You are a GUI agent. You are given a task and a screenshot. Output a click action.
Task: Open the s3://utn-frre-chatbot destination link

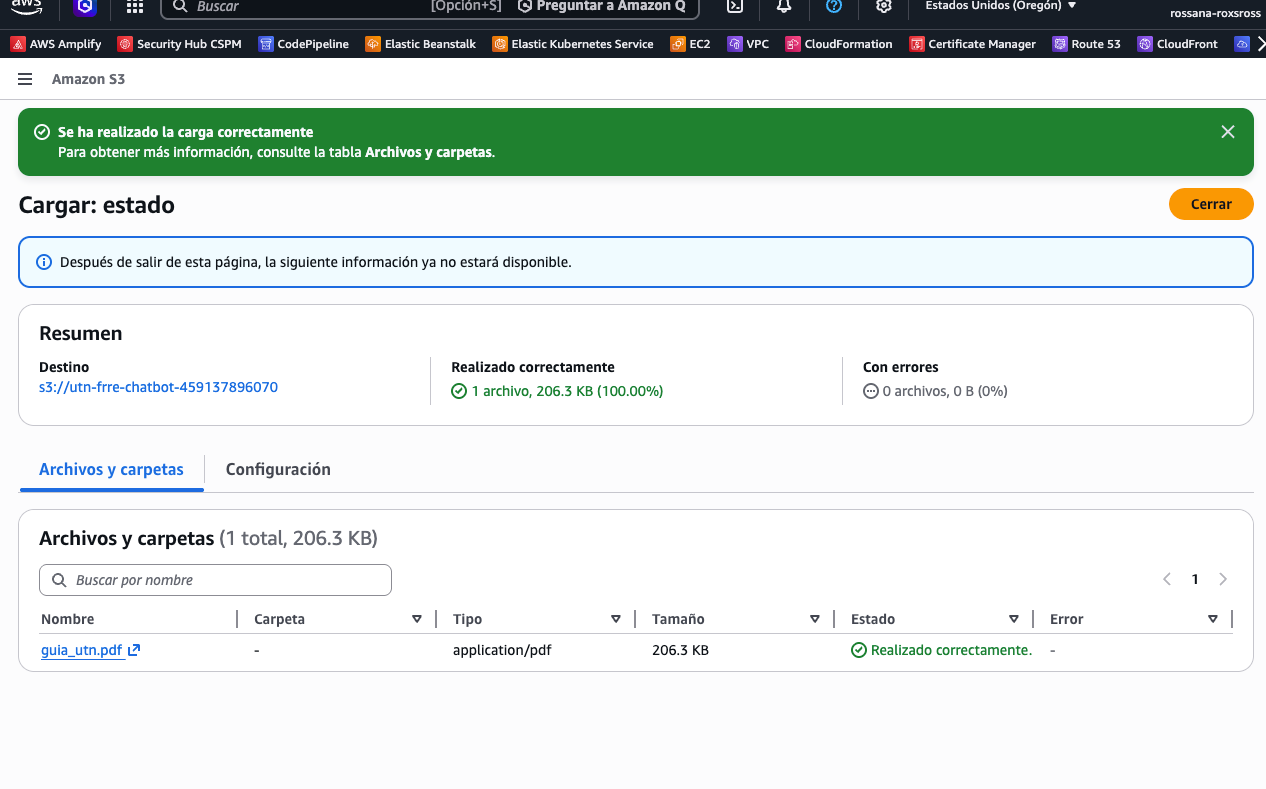[158, 387]
